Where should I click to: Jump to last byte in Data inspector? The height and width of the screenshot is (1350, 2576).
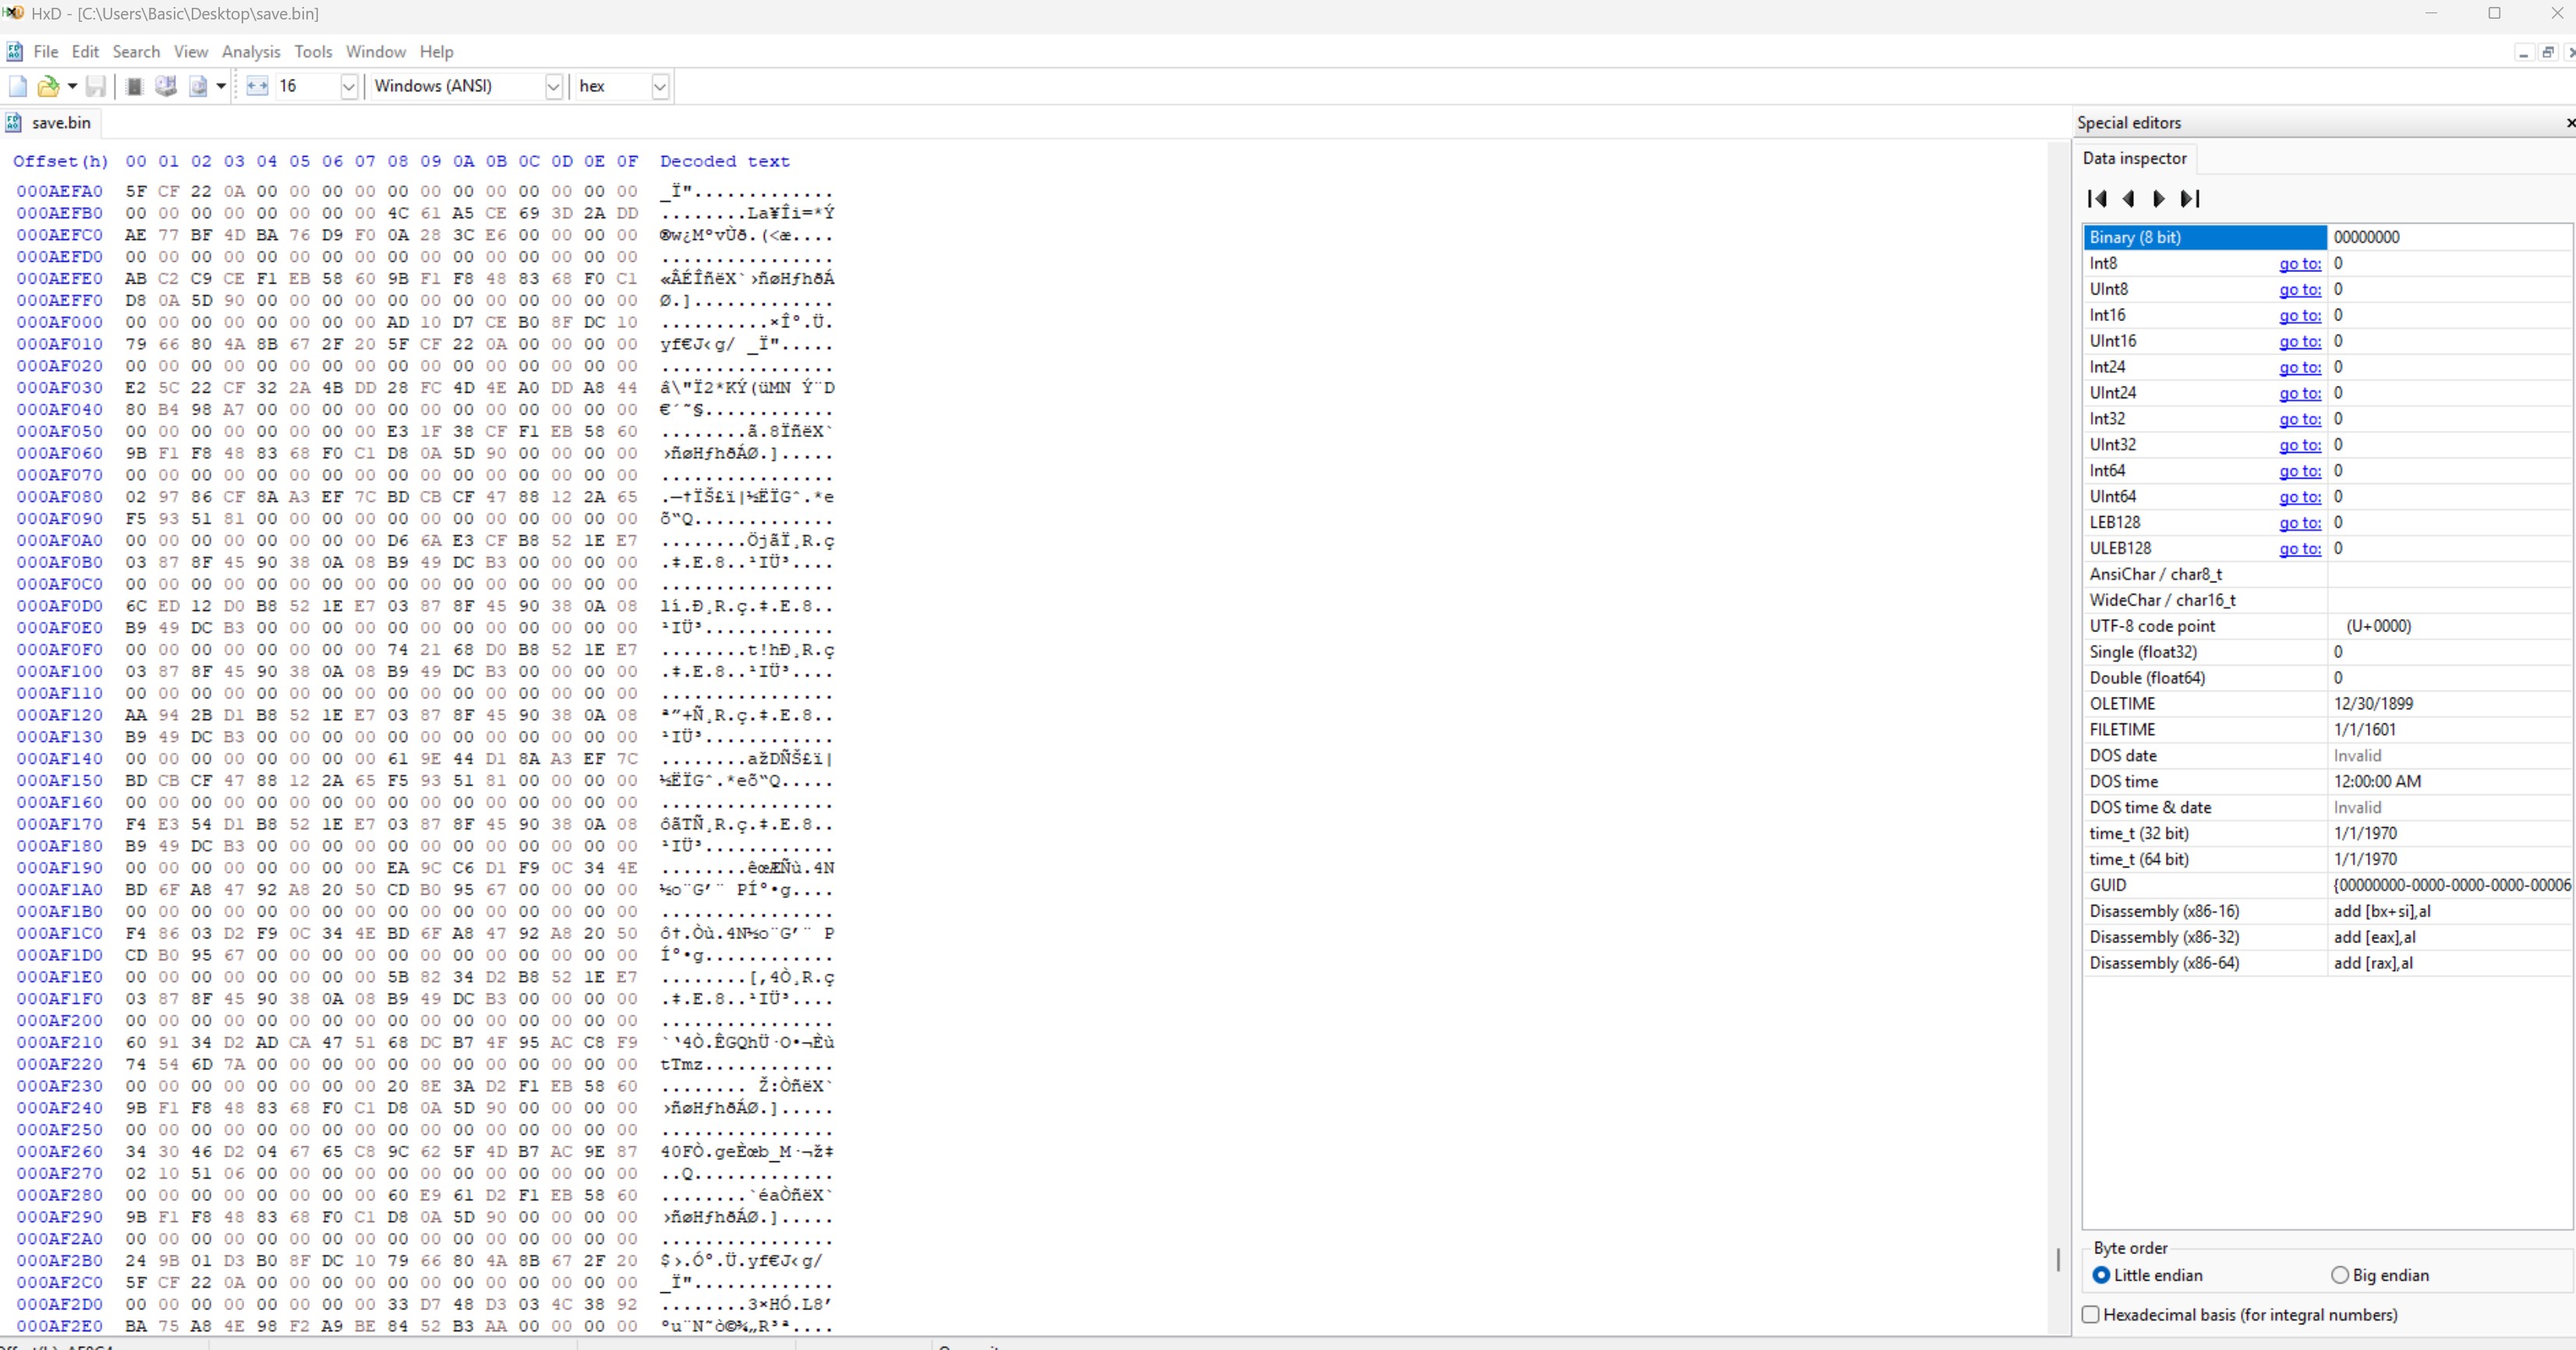pyautogui.click(x=2190, y=198)
